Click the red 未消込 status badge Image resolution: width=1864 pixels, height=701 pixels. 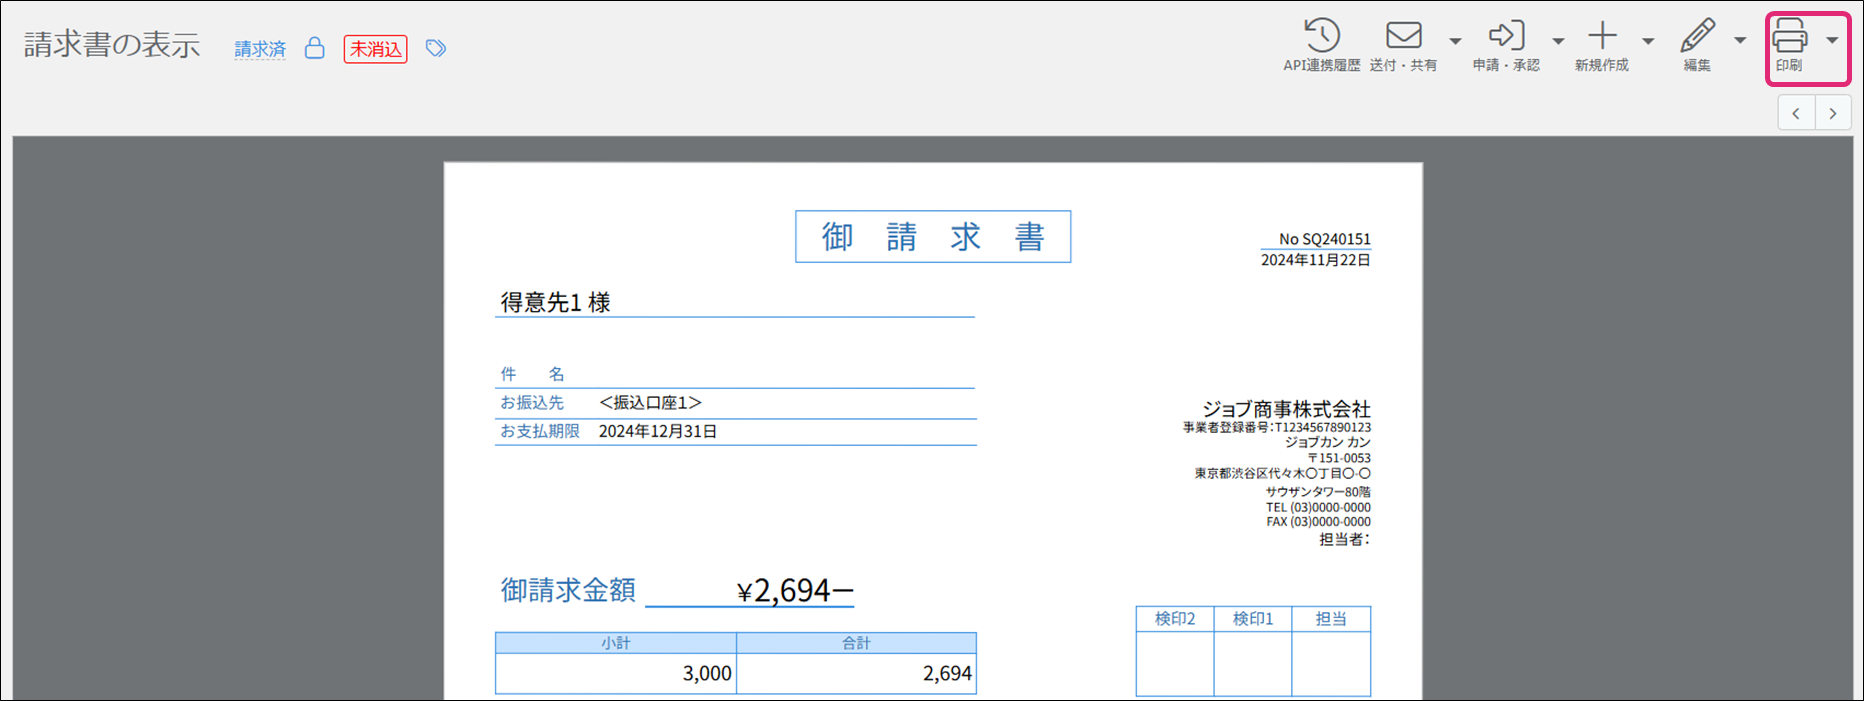click(375, 49)
